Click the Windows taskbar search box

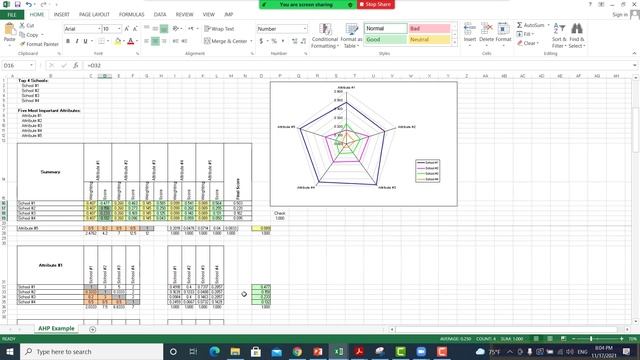click(92, 351)
